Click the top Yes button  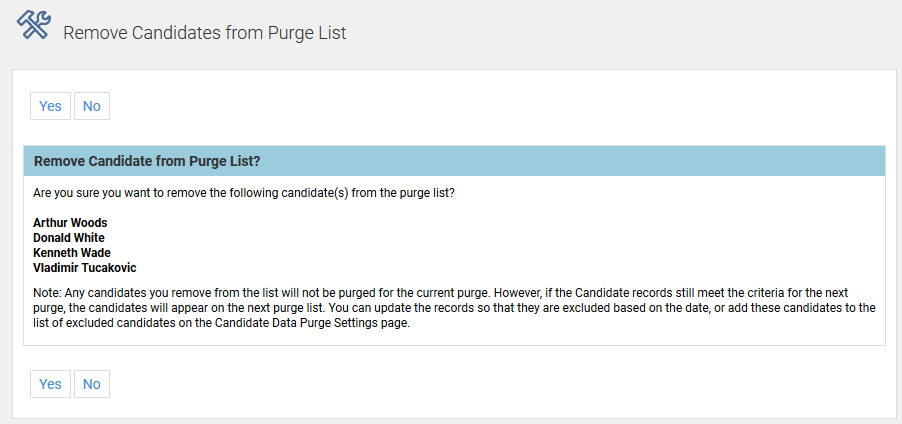50,106
